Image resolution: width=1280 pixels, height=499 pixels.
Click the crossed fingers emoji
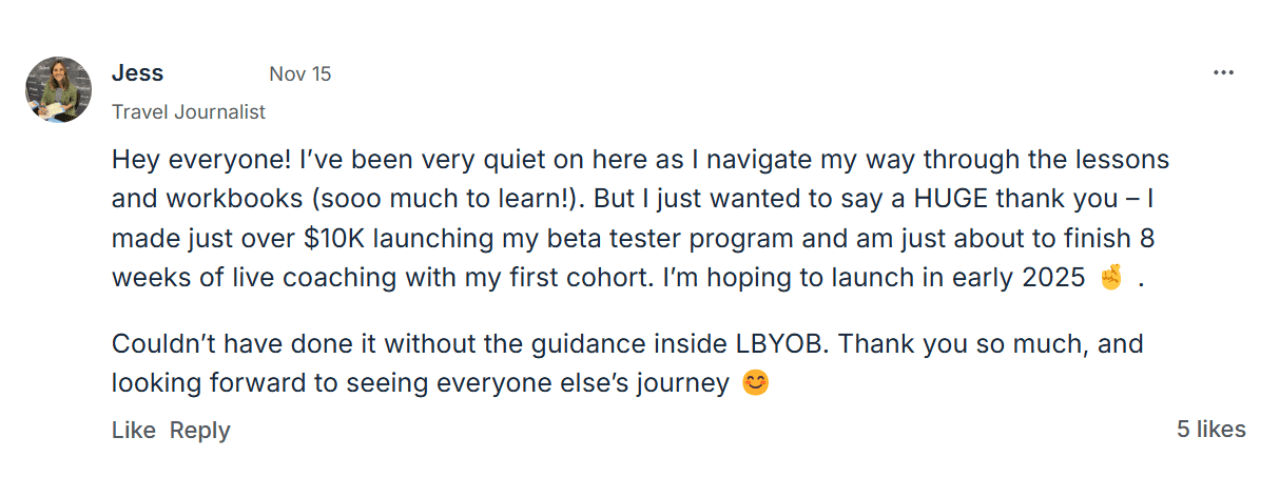(x=1111, y=278)
